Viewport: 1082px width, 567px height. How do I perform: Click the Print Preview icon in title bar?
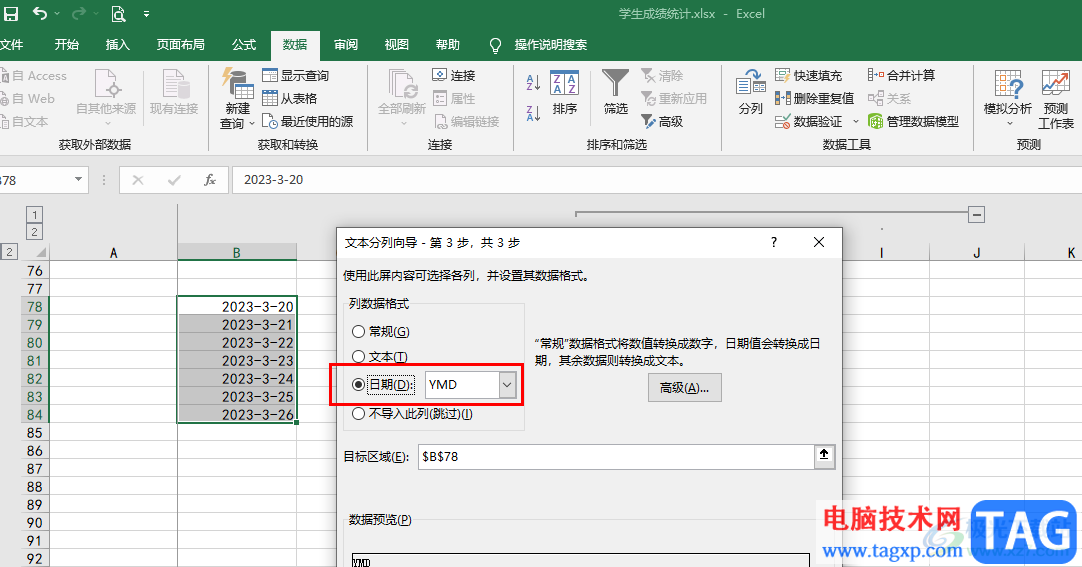119,13
